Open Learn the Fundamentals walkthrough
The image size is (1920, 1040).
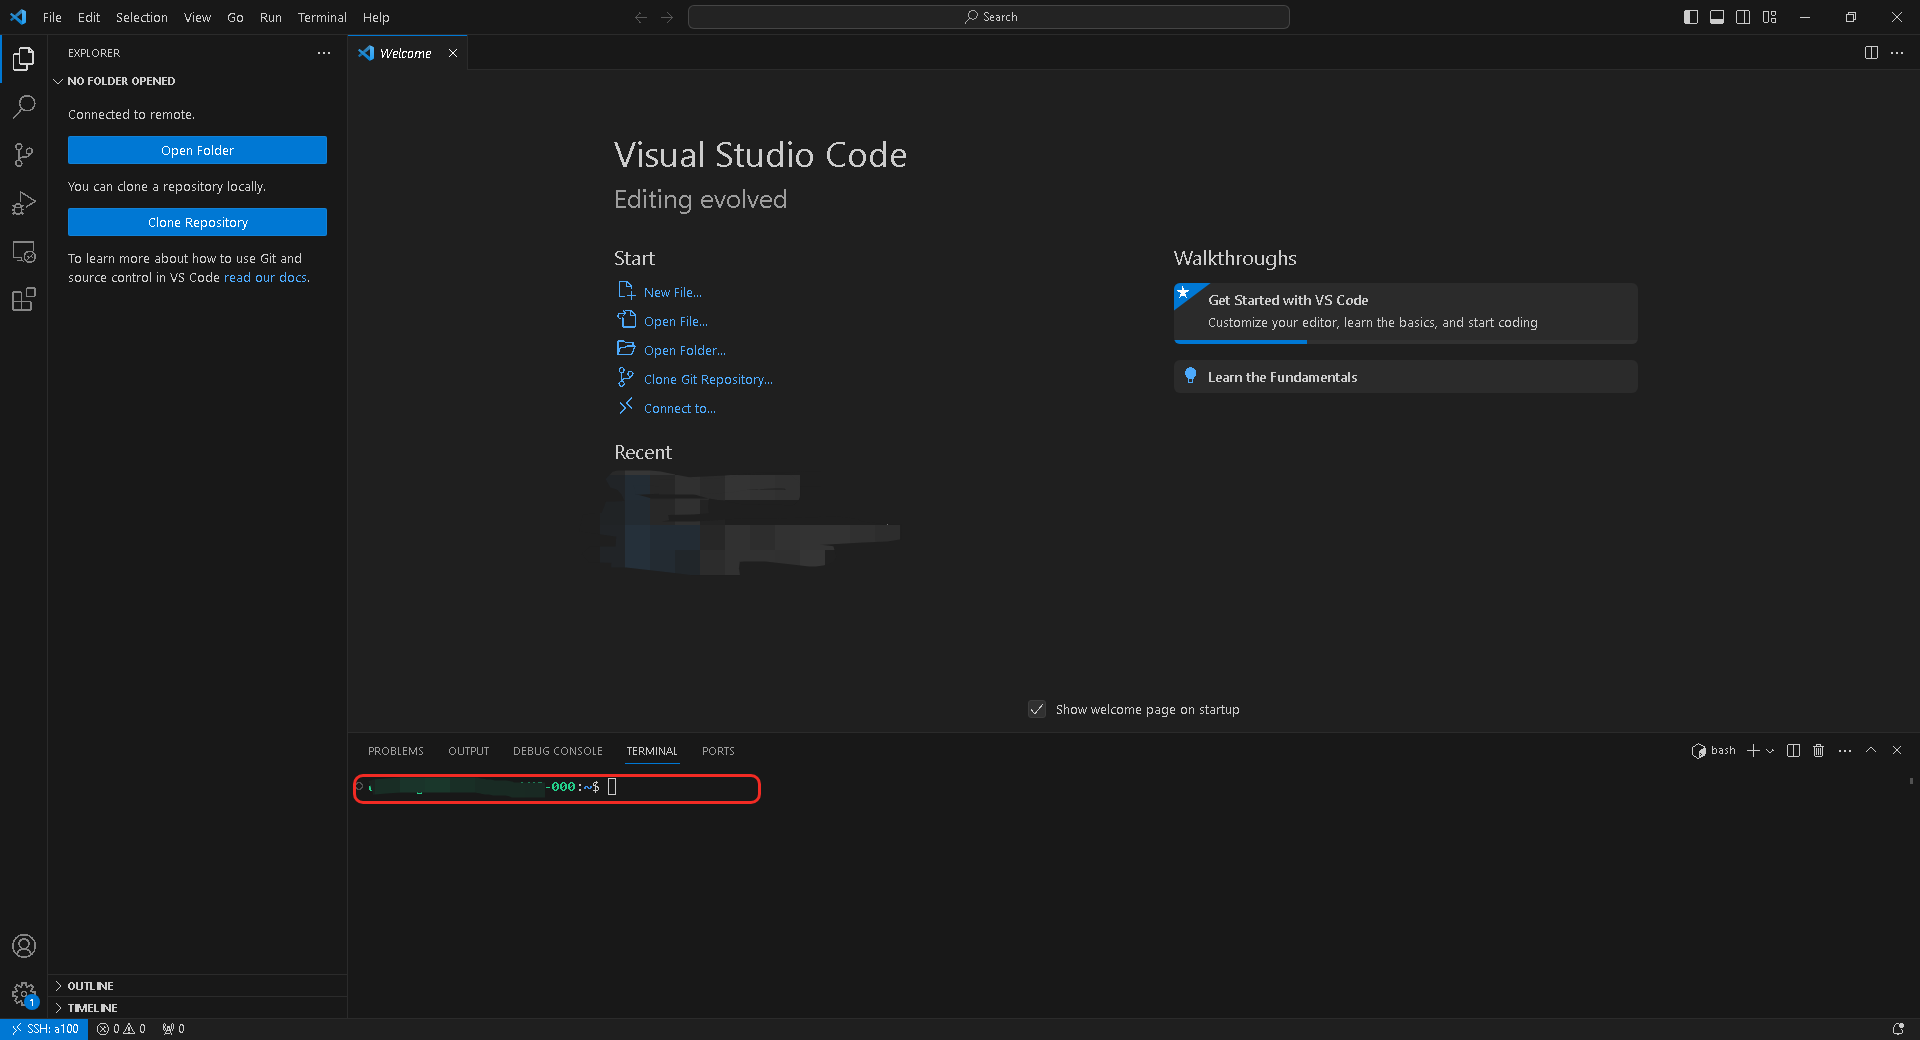pyautogui.click(x=1405, y=377)
